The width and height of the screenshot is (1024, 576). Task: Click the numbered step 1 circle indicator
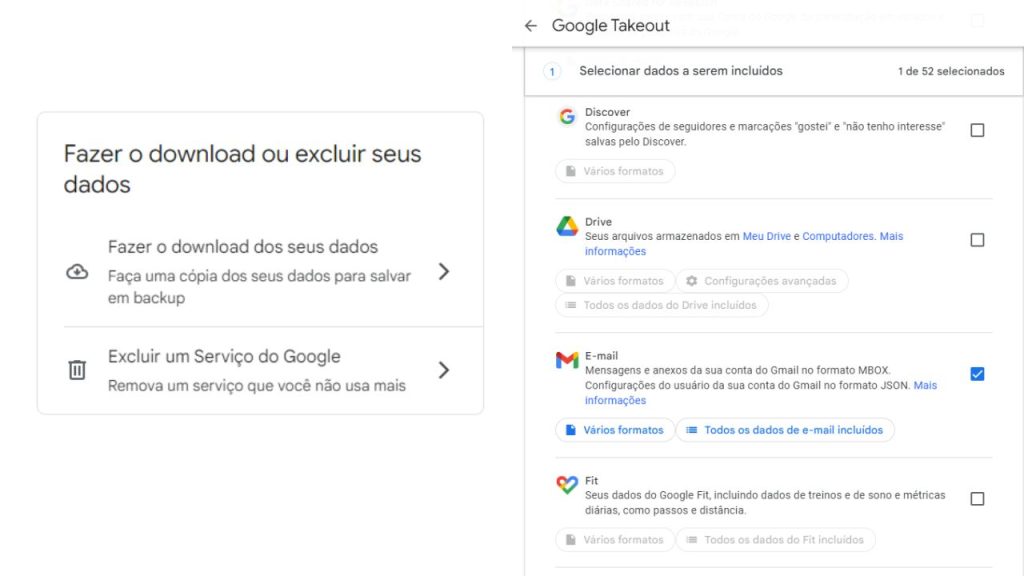click(x=551, y=71)
